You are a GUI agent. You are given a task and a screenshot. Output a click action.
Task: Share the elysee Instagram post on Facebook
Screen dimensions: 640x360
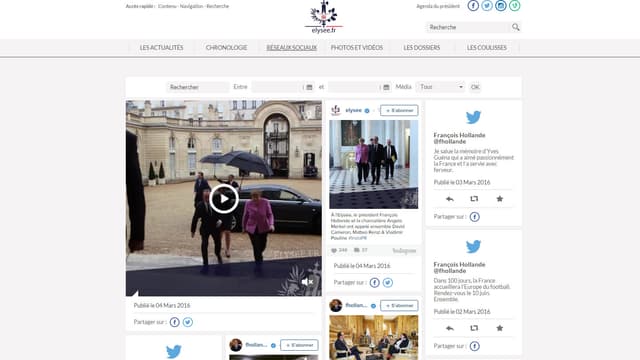(375, 282)
